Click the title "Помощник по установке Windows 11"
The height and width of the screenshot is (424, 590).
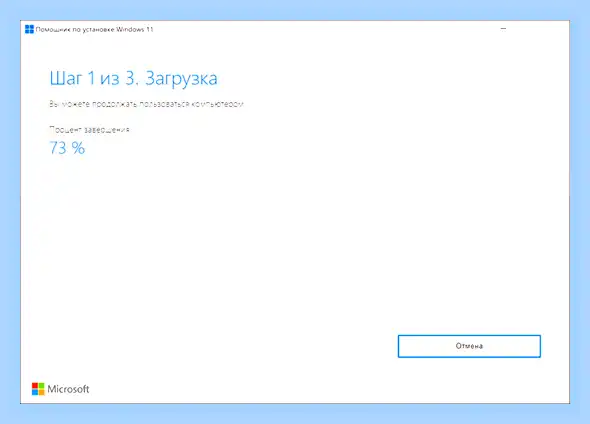click(x=94, y=29)
